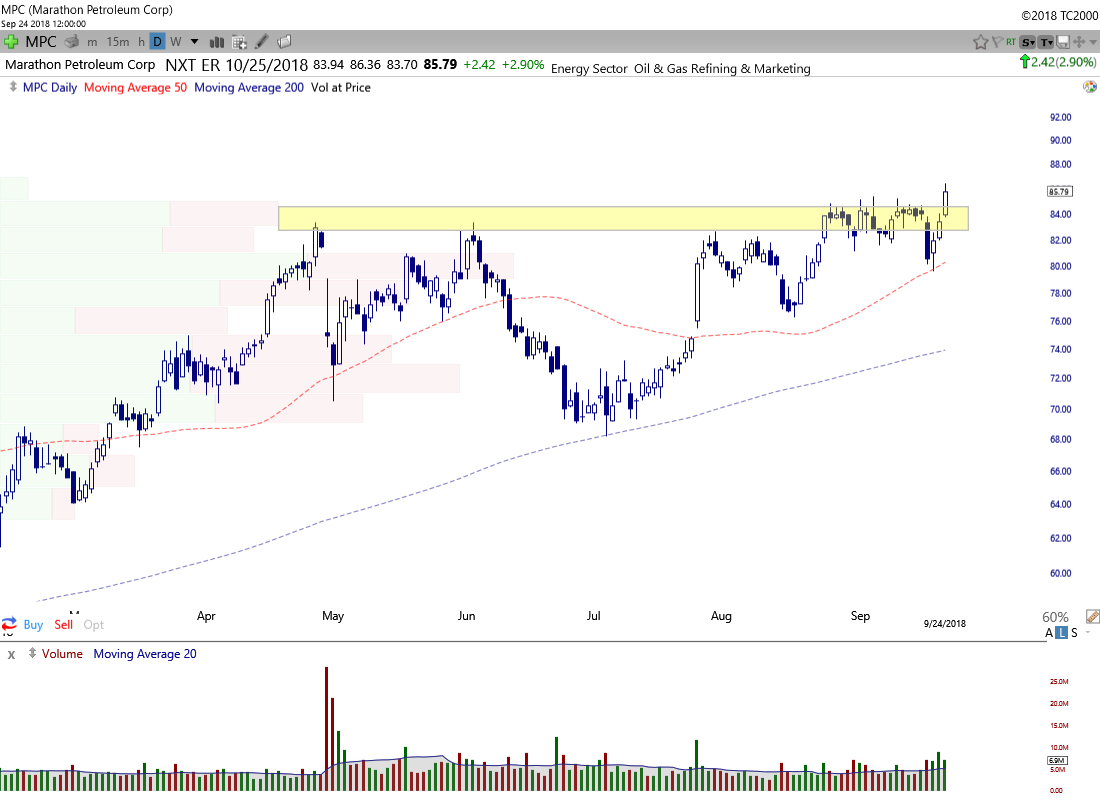Select the L logarithmic scale option
The width and height of the screenshot is (1100, 800).
point(1061,633)
